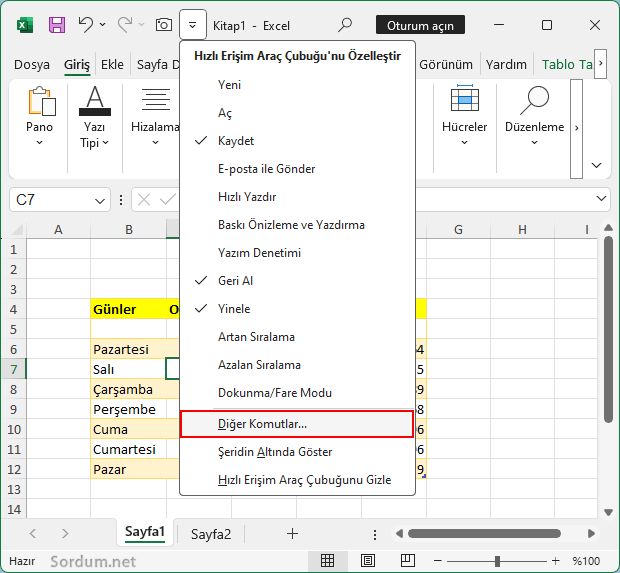Toggle the Customize Quick Access Toolbar dropdown
Image resolution: width=620 pixels, height=573 pixels.
point(193,25)
